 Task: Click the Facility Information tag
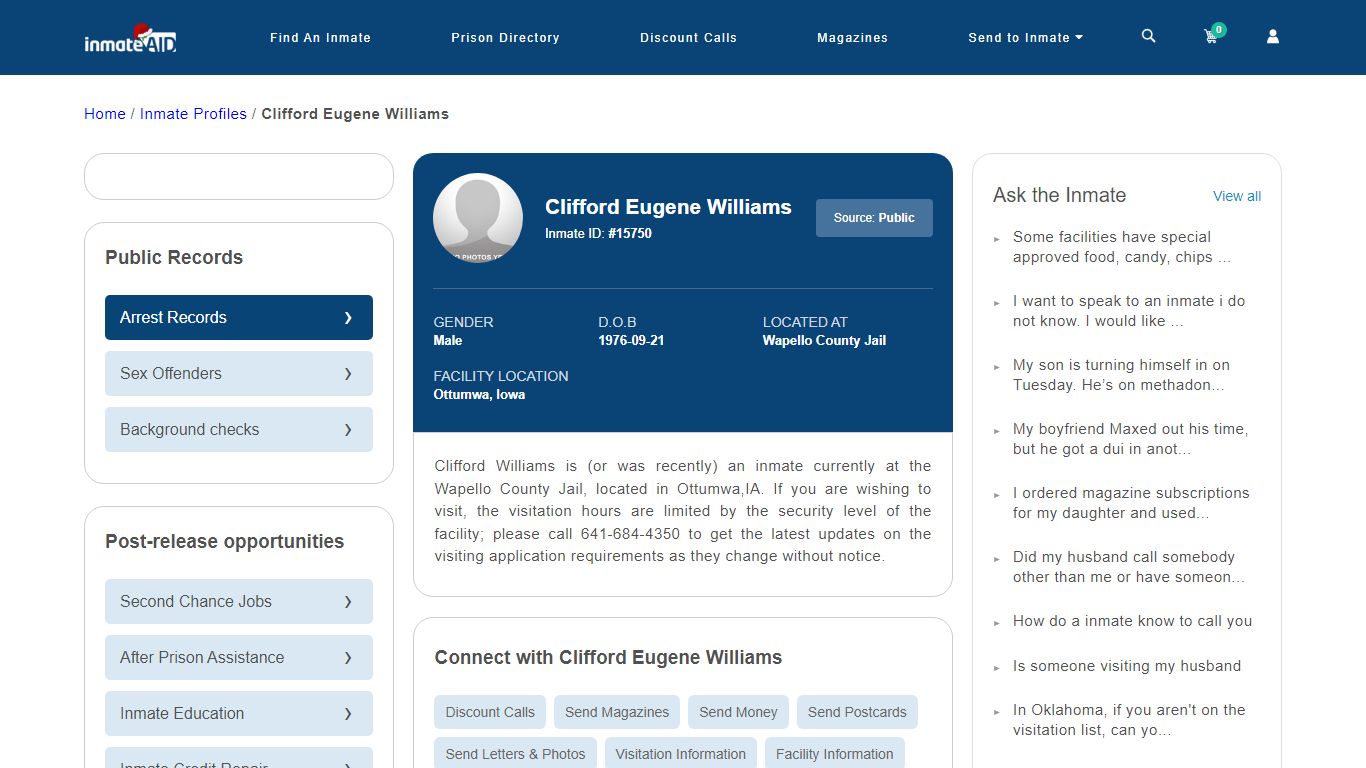coord(835,754)
